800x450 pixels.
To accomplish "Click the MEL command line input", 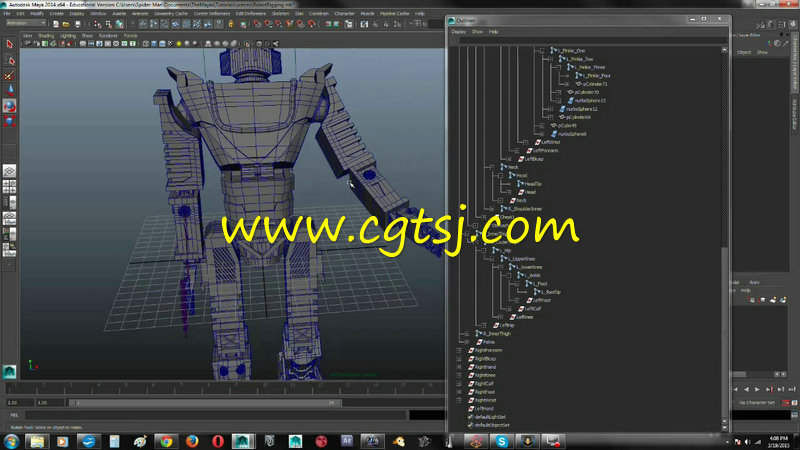I will tap(216, 415).
